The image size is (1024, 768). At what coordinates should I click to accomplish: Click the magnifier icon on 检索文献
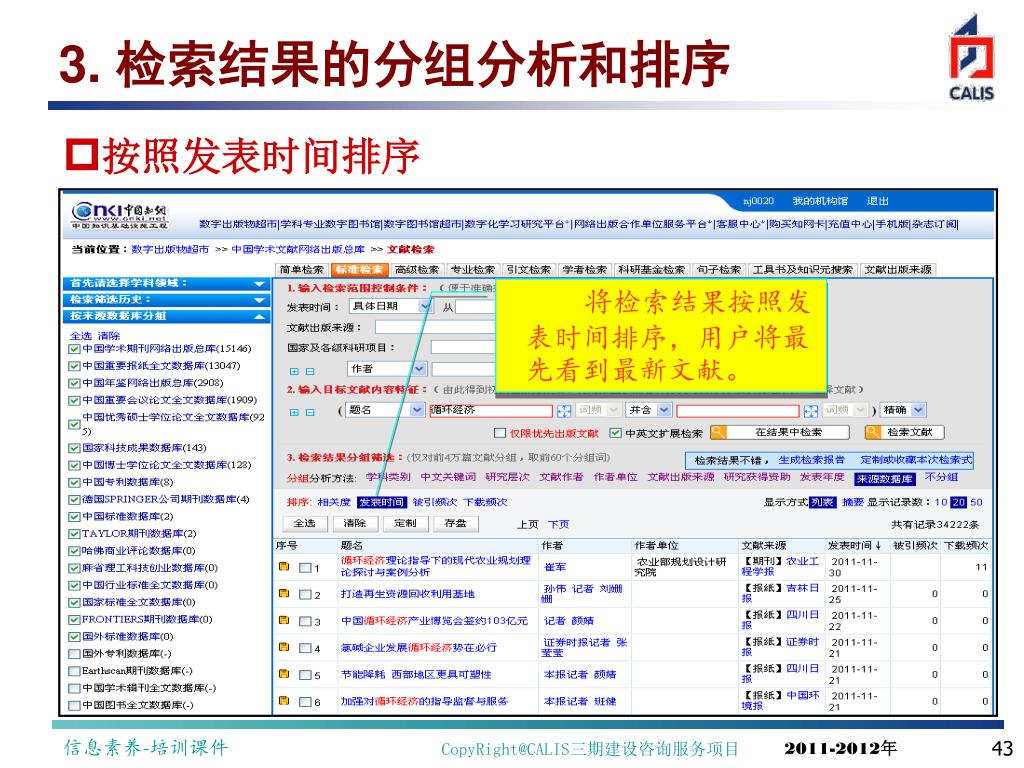tap(872, 432)
